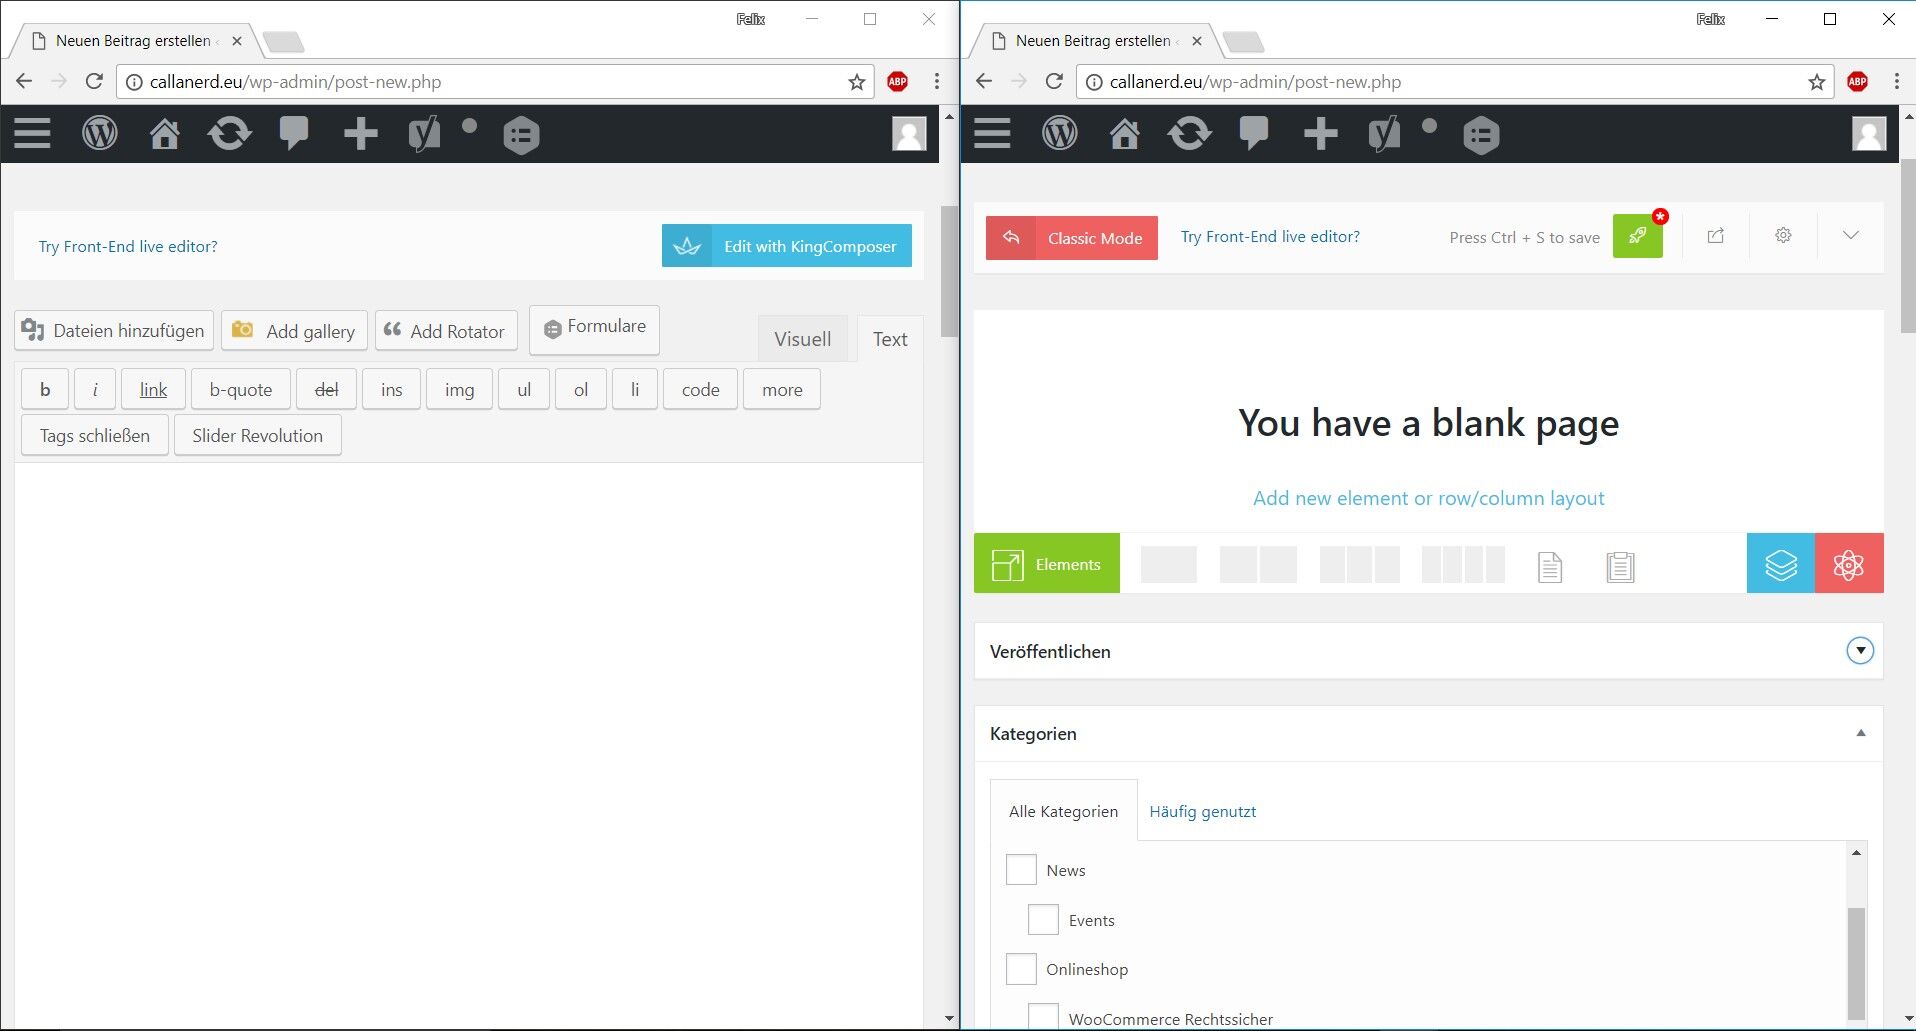The image size is (1916, 1031).
Task: Click Tags schließen button
Action: click(95, 435)
